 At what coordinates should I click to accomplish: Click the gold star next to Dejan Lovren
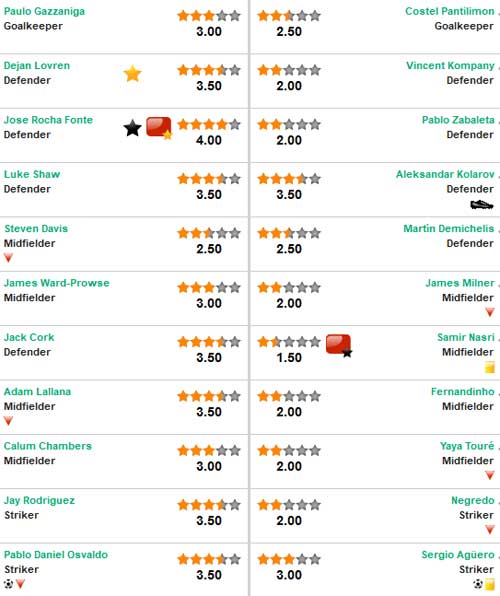[132, 74]
